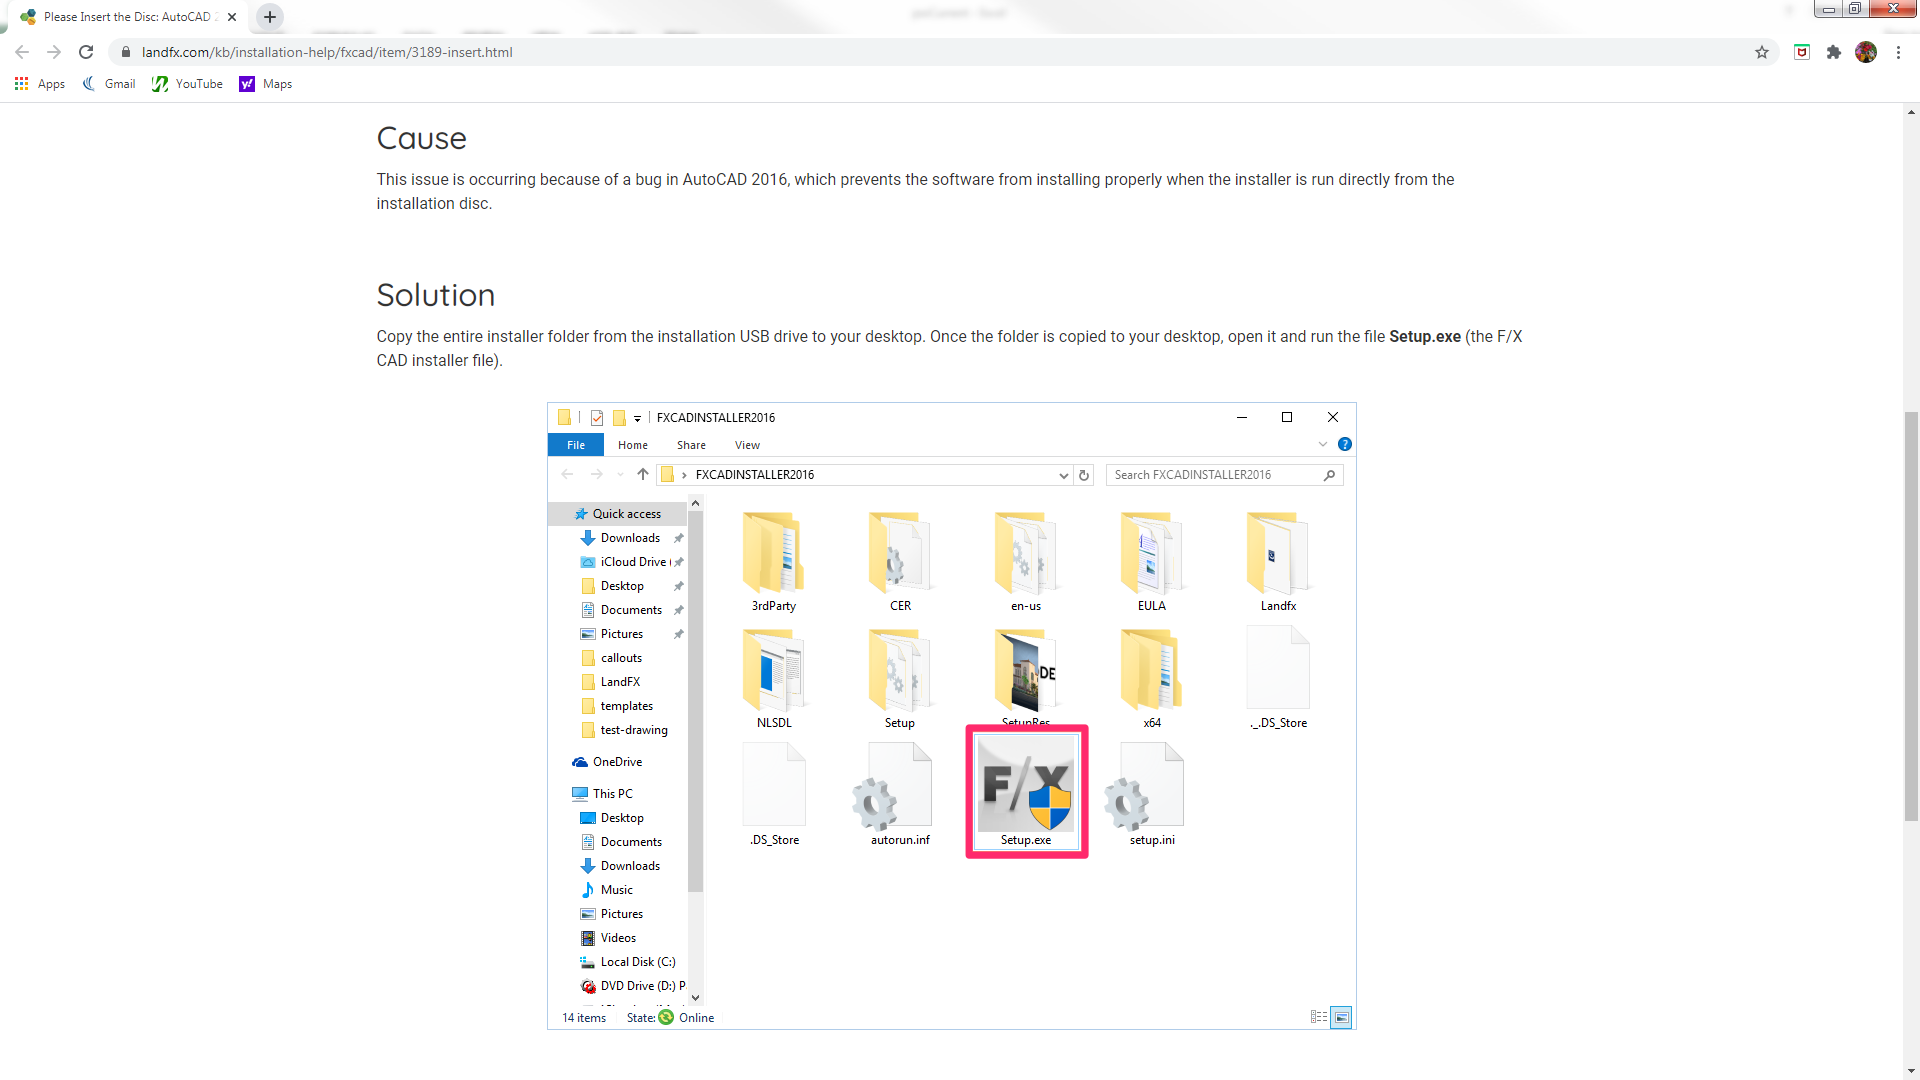Screen dimensions: 1920x1080
Task: Select Music under This PC
Action: pos(607,890)
